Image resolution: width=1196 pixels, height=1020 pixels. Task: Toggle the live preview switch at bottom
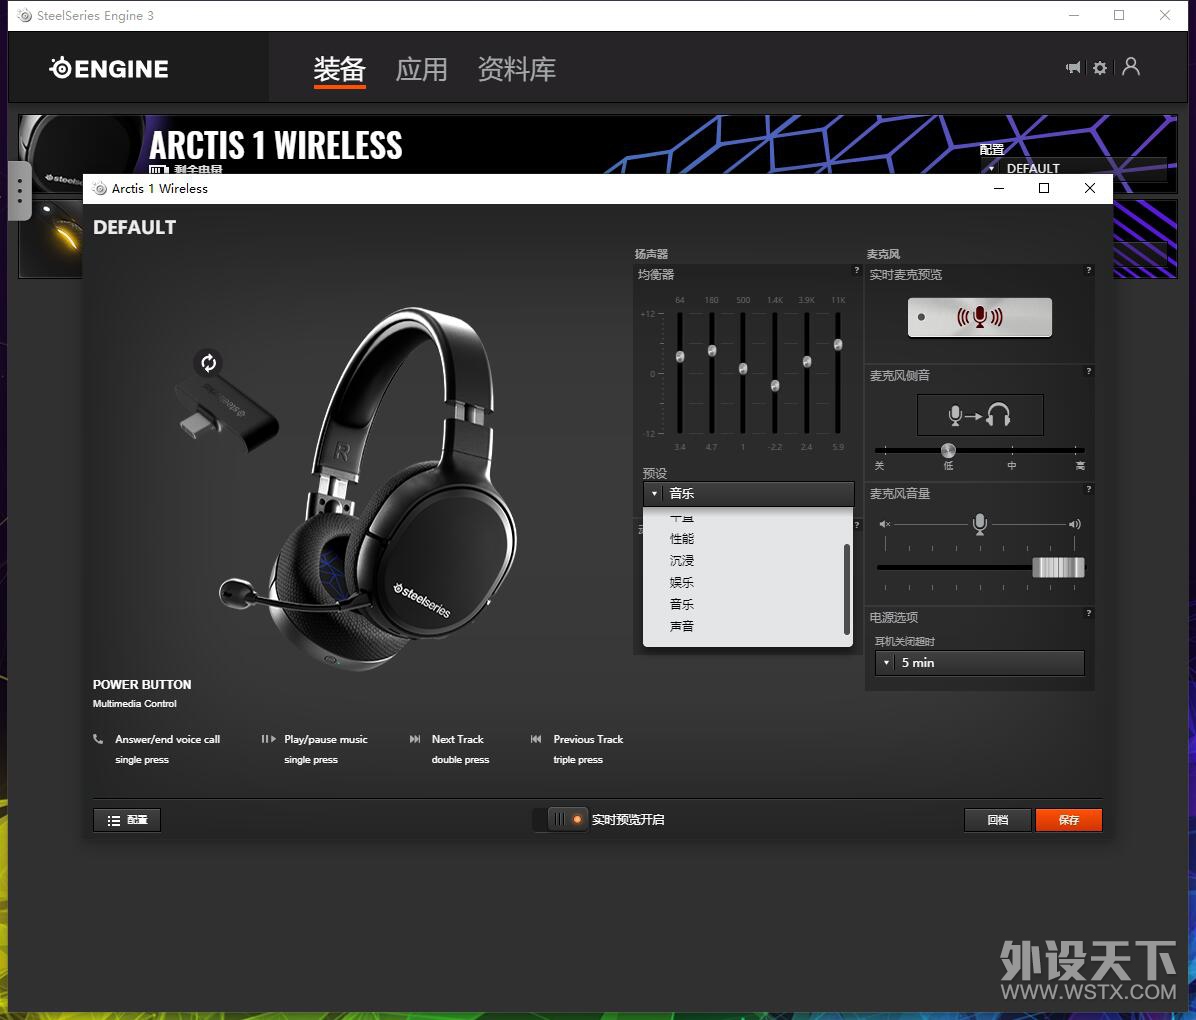pyautogui.click(x=561, y=819)
